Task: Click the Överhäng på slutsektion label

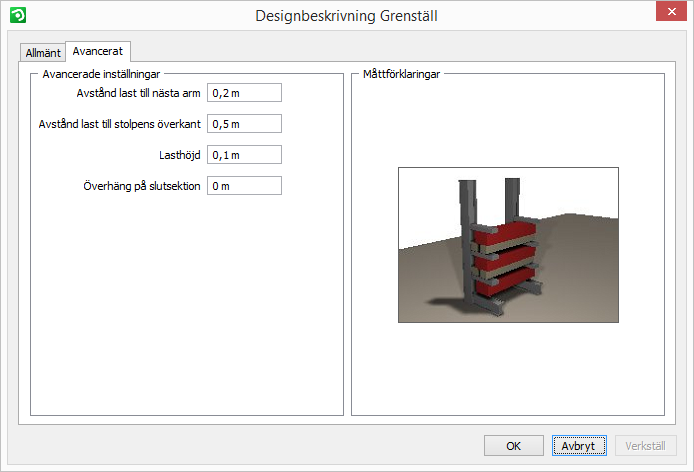Action: pyautogui.click(x=142, y=186)
